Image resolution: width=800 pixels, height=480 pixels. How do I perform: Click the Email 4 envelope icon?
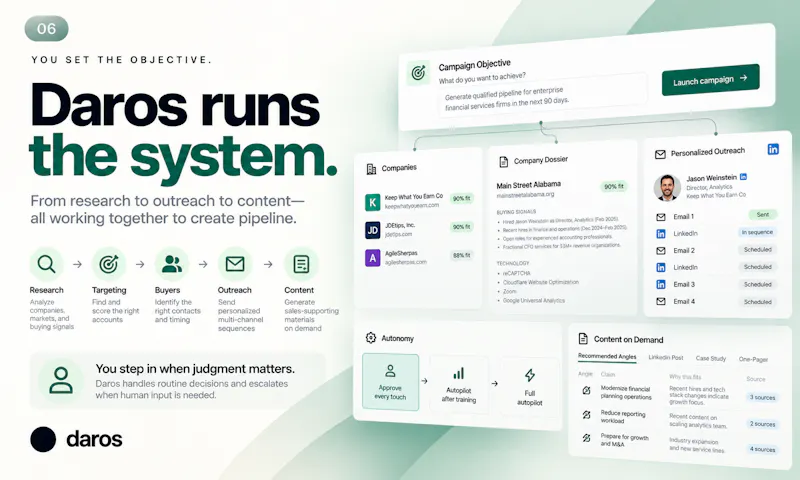click(x=661, y=301)
